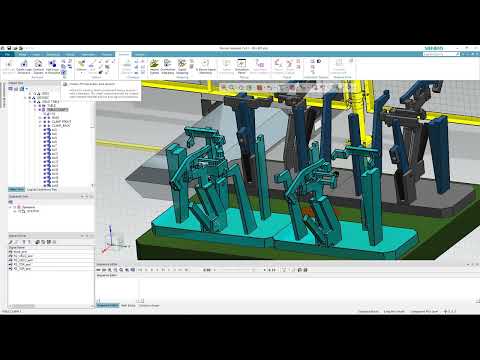This screenshot has width=480, height=360.
Task: Click the Connection Indication ribbon button
Action: coord(168,67)
